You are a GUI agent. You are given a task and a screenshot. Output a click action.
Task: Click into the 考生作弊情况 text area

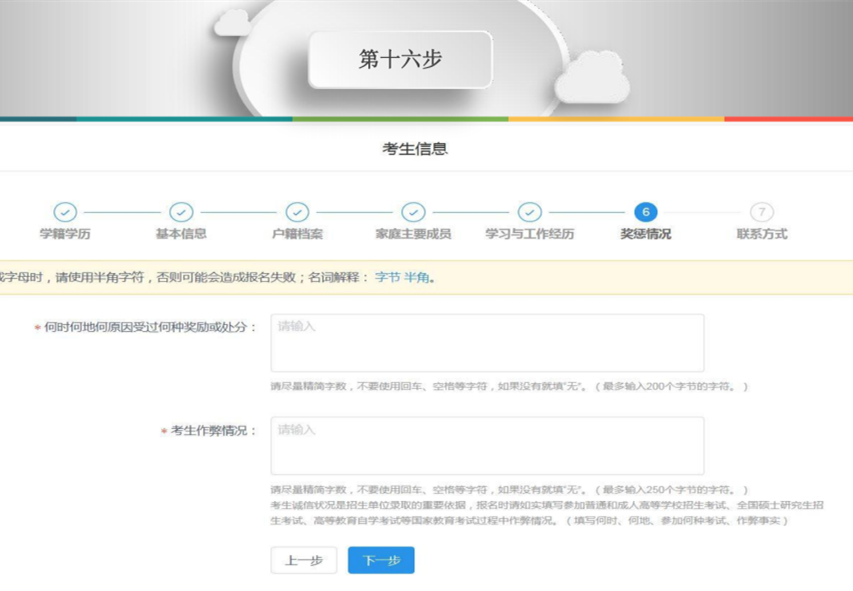tap(487, 446)
